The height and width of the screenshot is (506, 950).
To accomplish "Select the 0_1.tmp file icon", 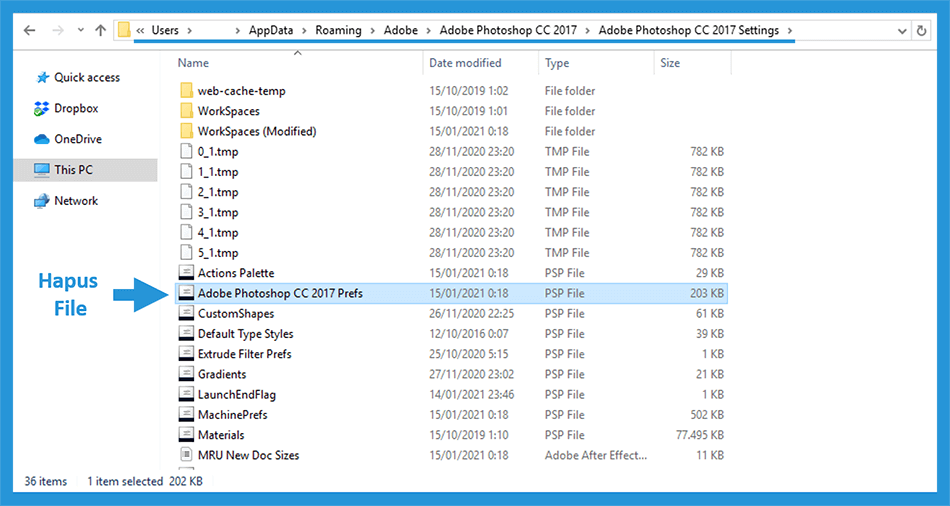I will click(x=187, y=151).
